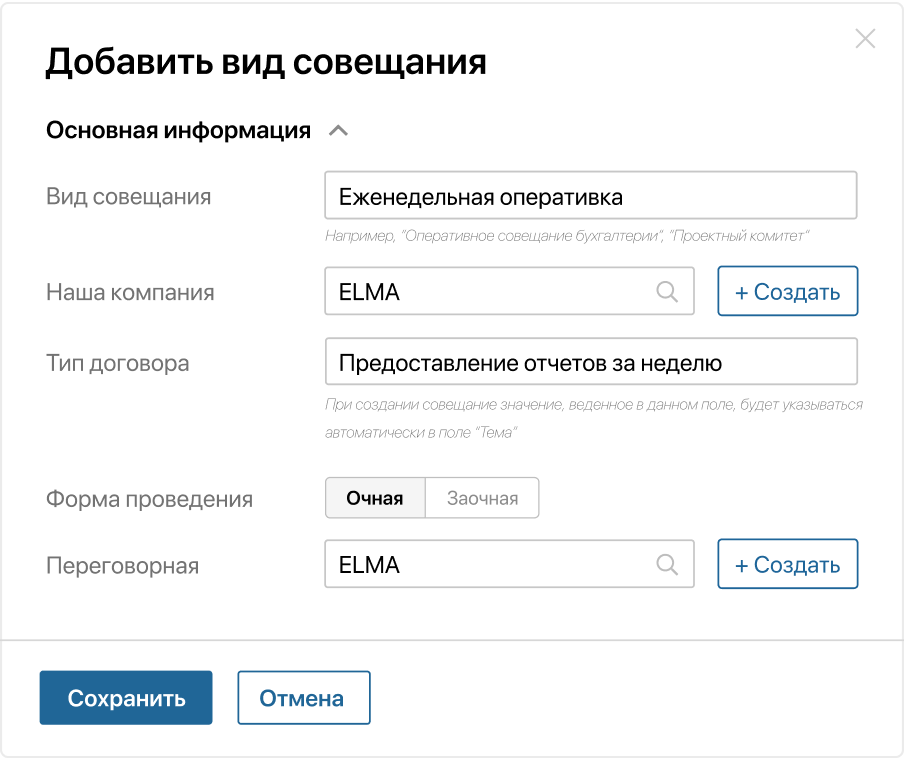The height and width of the screenshot is (758, 904).
Task: Click the chevron near Основная информация
Action: pyautogui.click(x=338, y=129)
